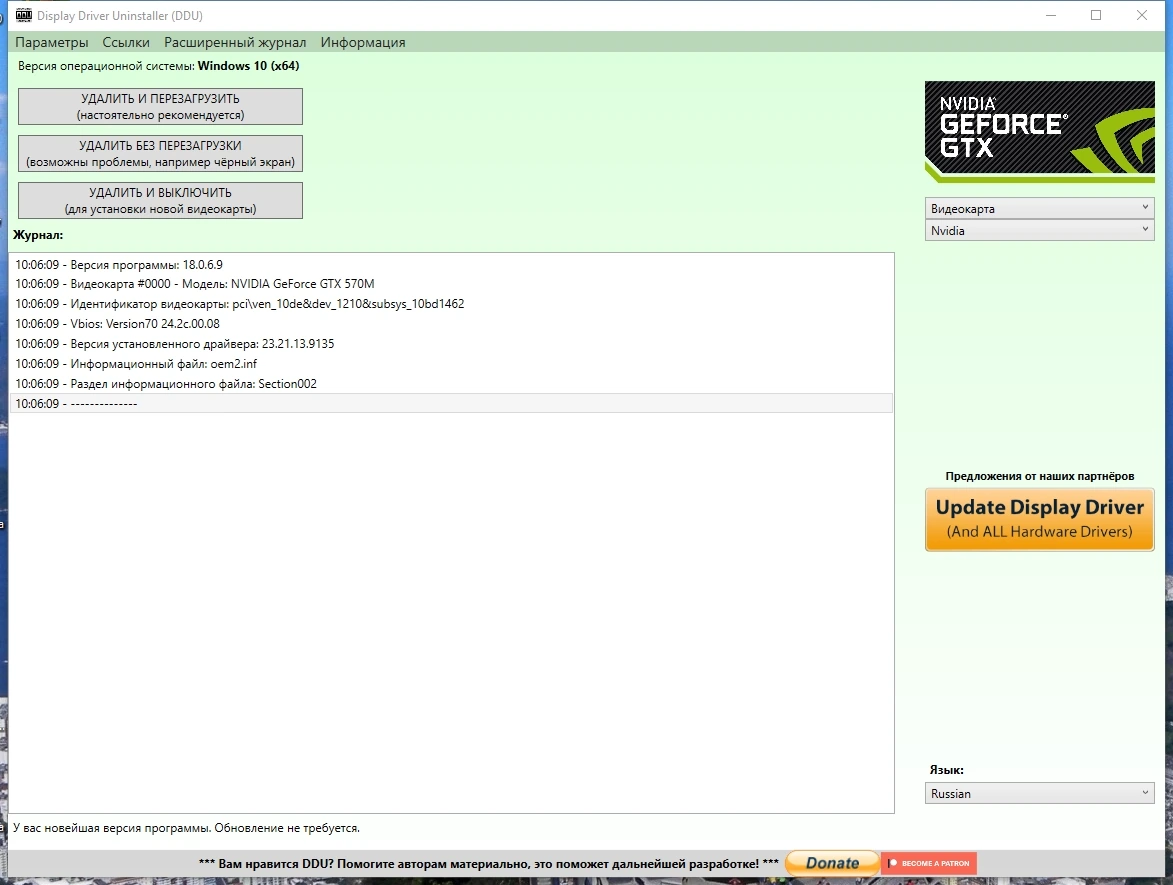Open the Расширенный журнал menu

pyautogui.click(x=235, y=43)
